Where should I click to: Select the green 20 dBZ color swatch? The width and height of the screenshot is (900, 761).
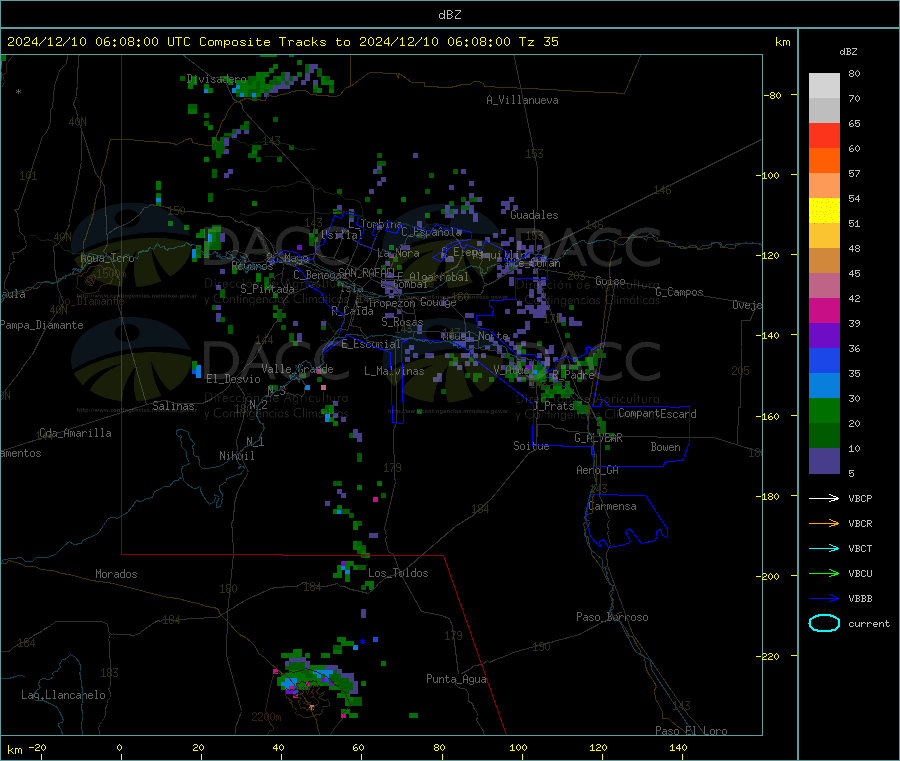pos(824,410)
